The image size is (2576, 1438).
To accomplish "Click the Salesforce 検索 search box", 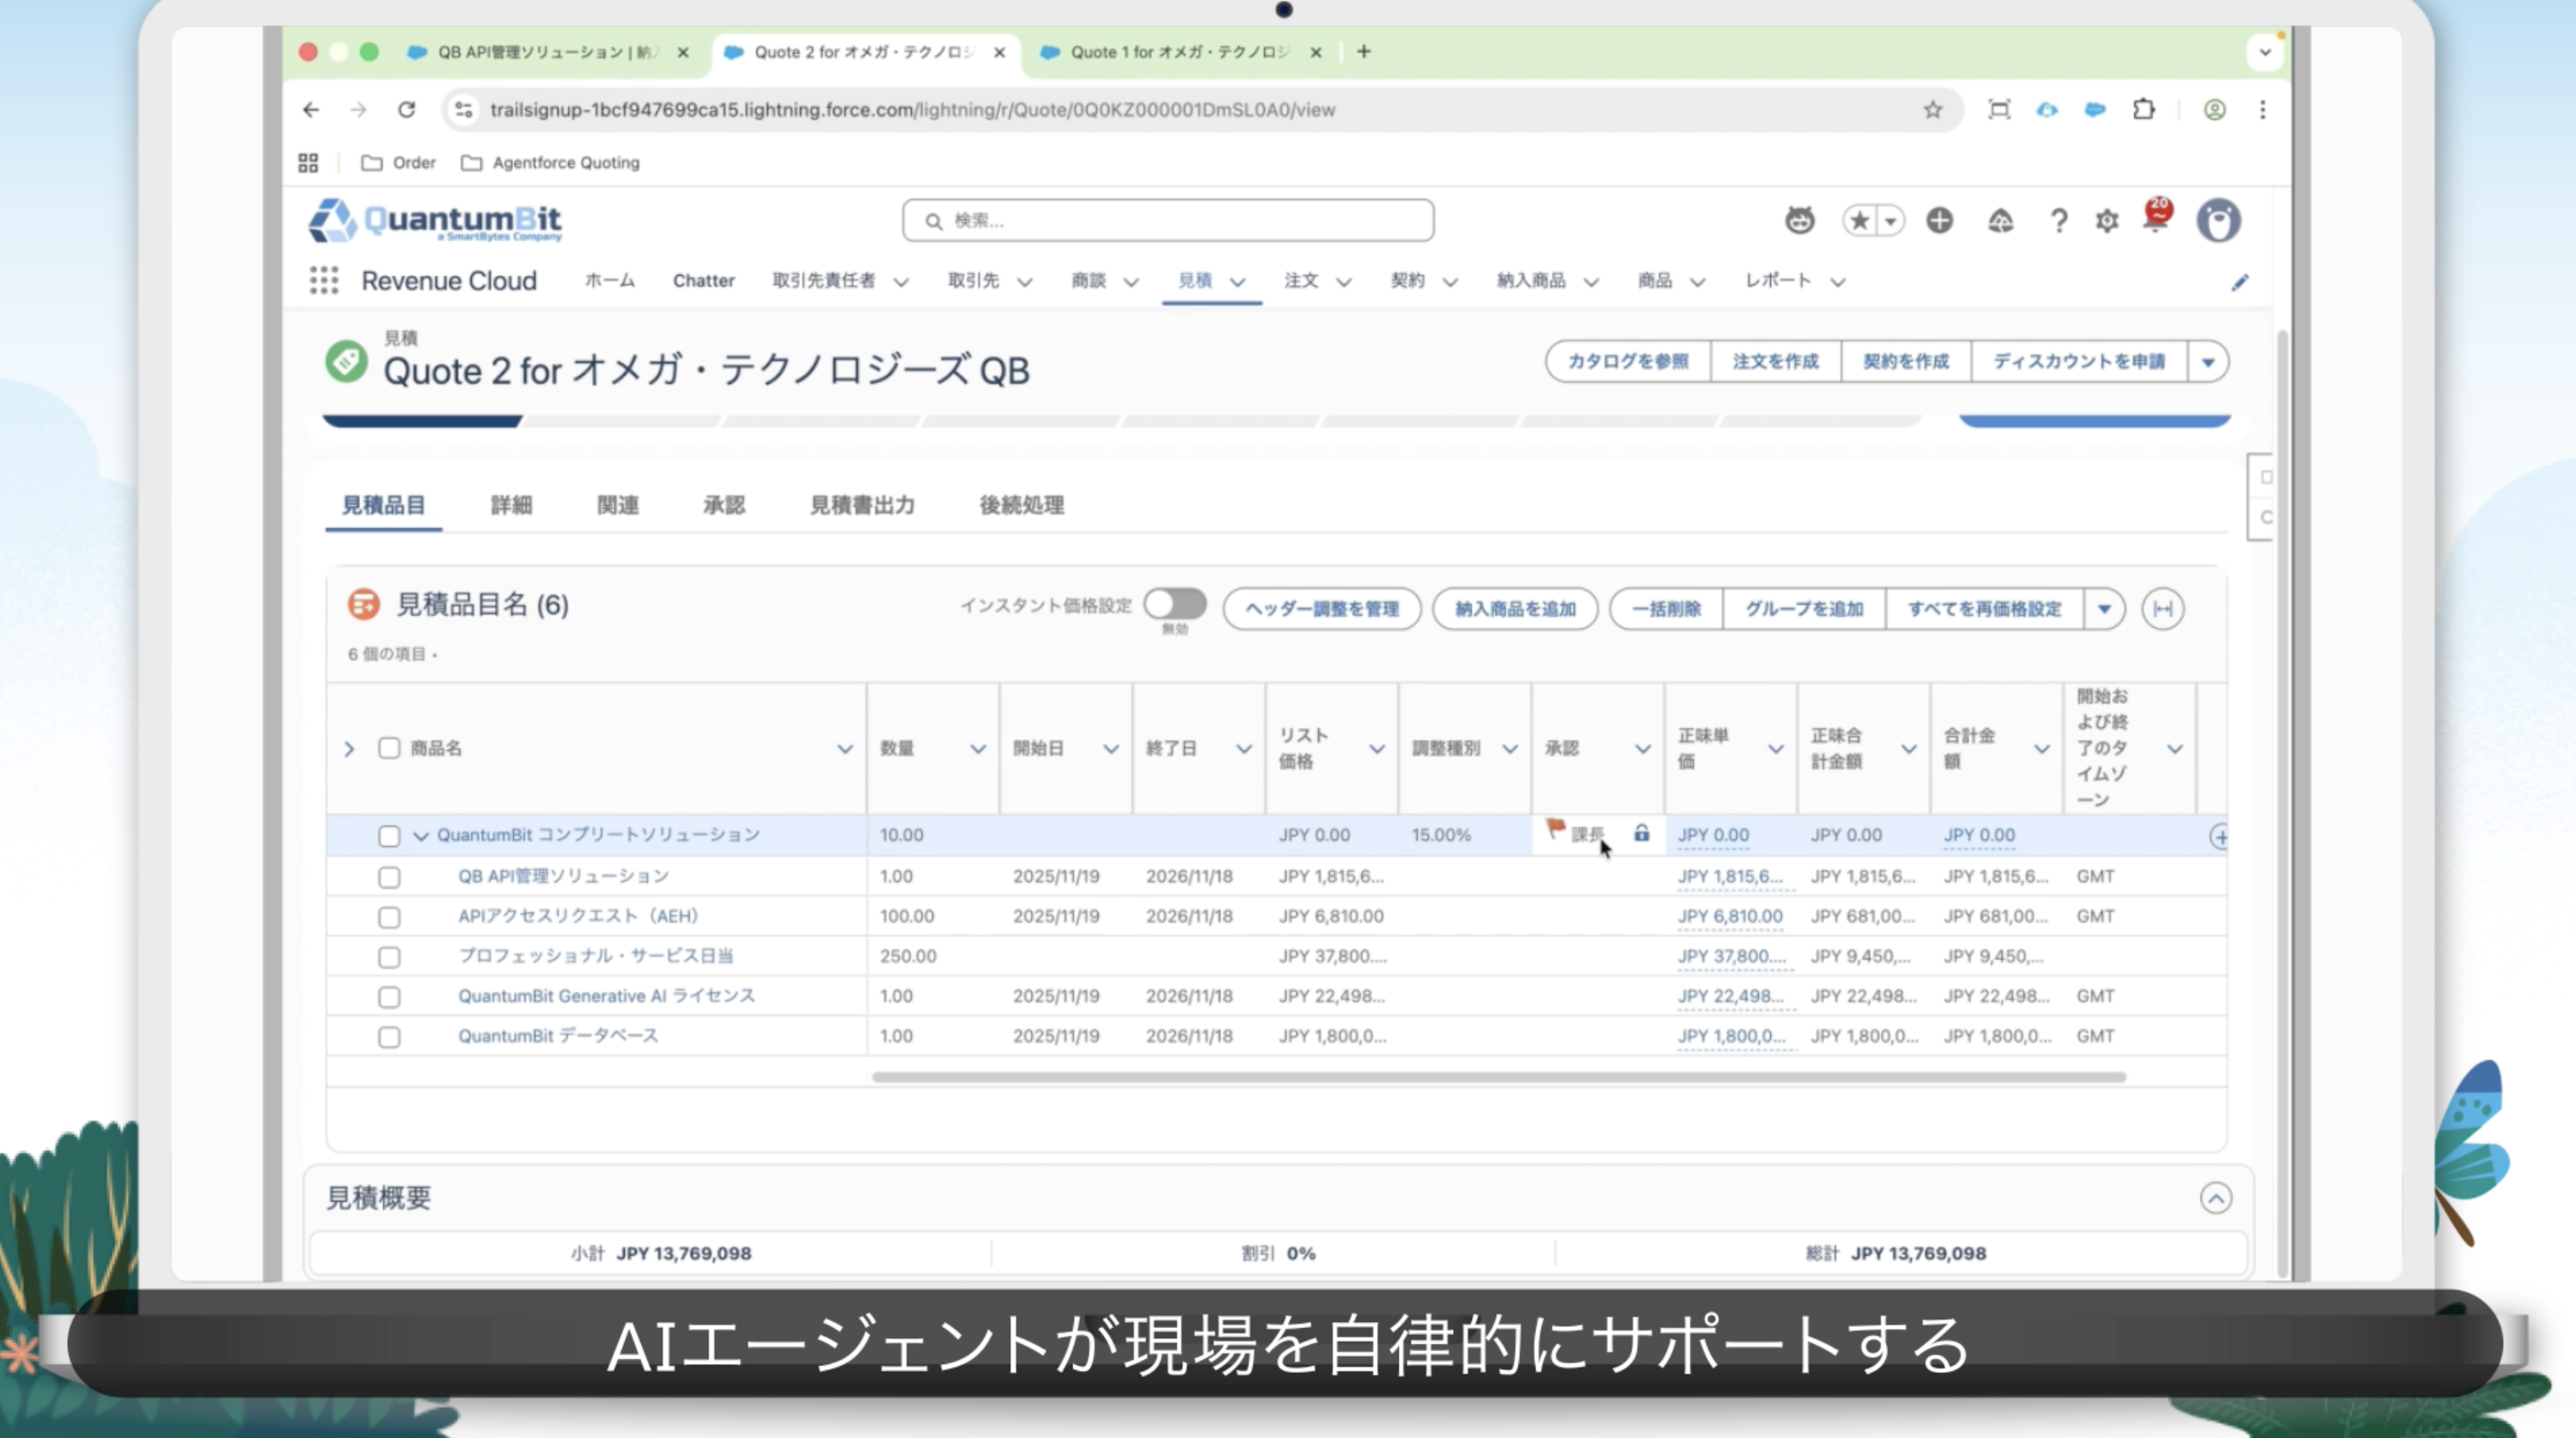I will [x=1168, y=220].
